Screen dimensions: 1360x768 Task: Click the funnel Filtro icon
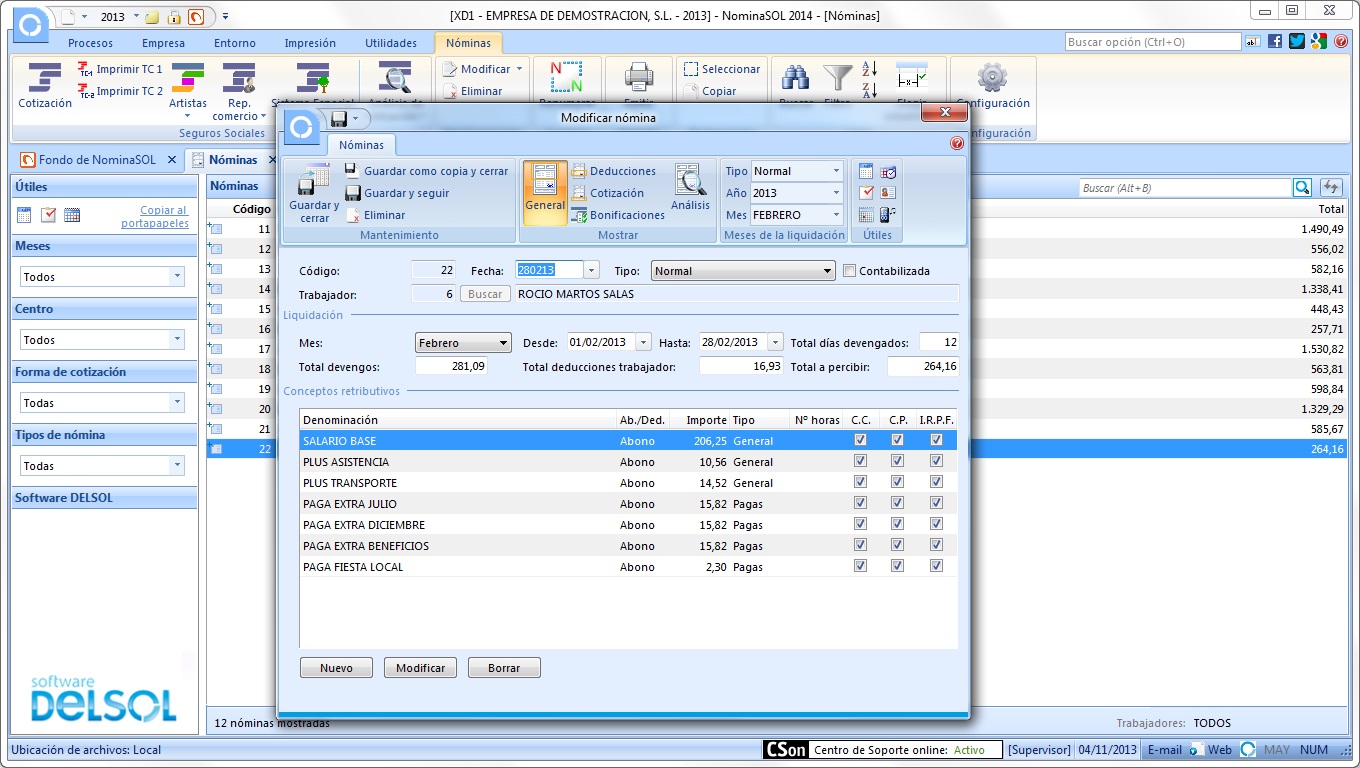tap(837, 78)
